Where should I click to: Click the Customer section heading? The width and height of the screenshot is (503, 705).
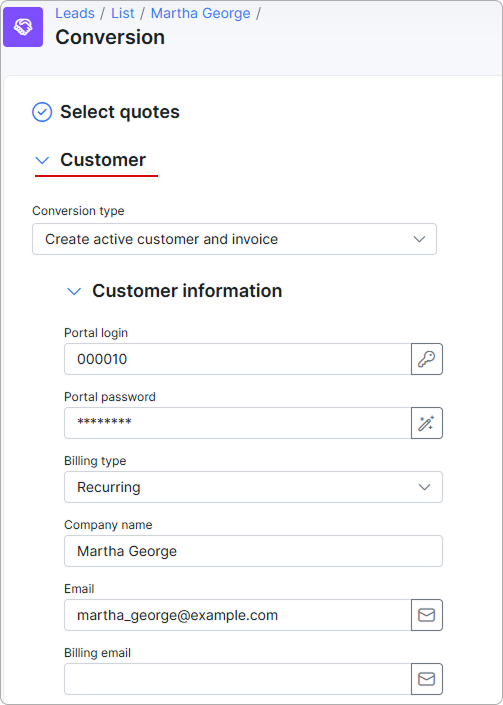[103, 160]
